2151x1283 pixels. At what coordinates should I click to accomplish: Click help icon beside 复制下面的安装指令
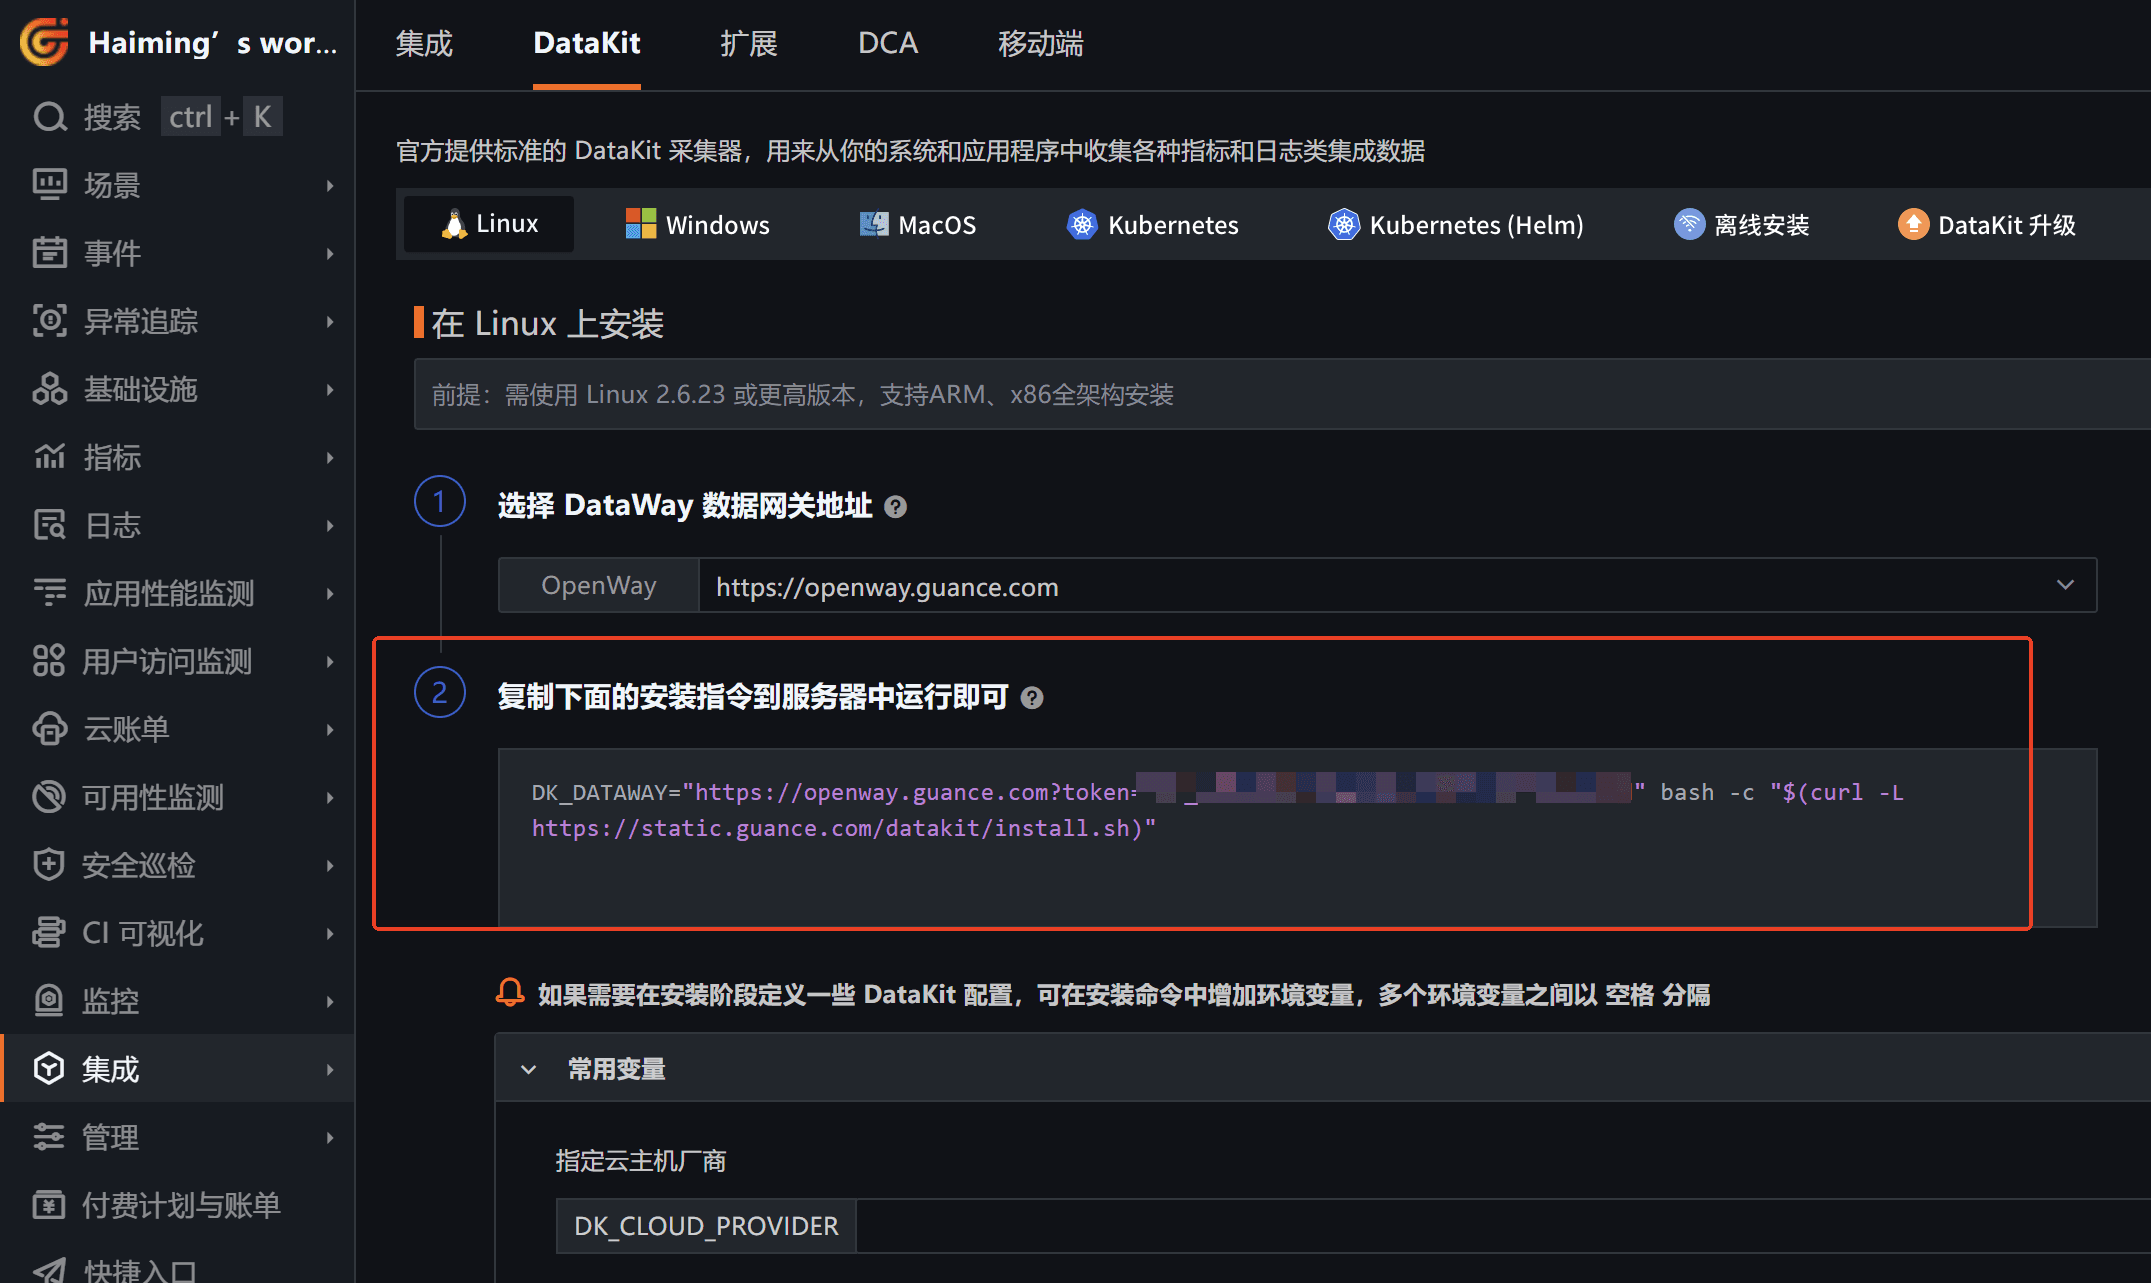pos(1032,698)
